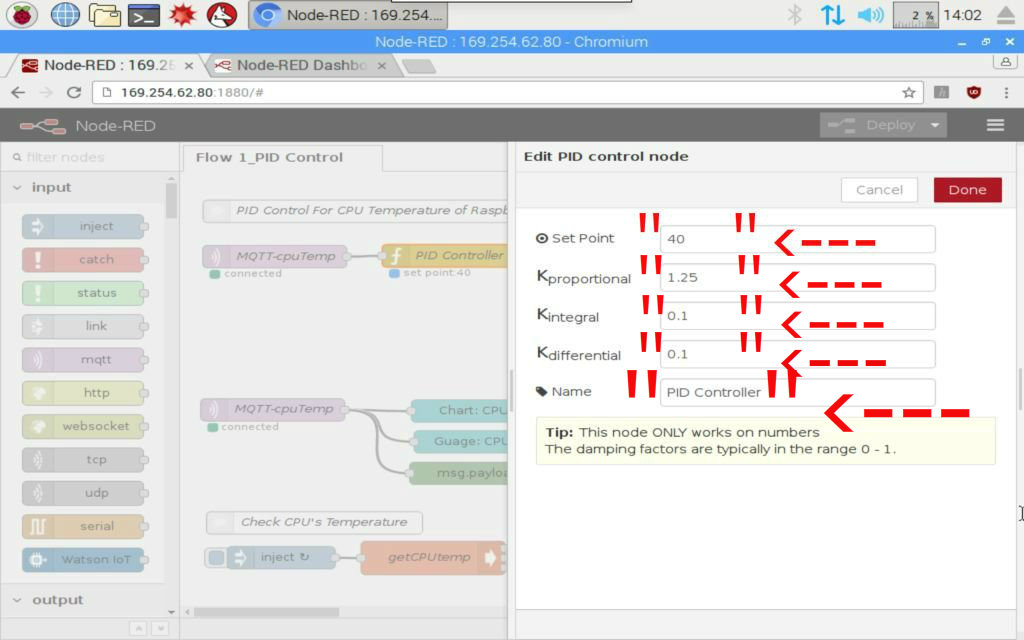
Task: Select the inject node in the palette
Action: pyautogui.click(x=83, y=226)
